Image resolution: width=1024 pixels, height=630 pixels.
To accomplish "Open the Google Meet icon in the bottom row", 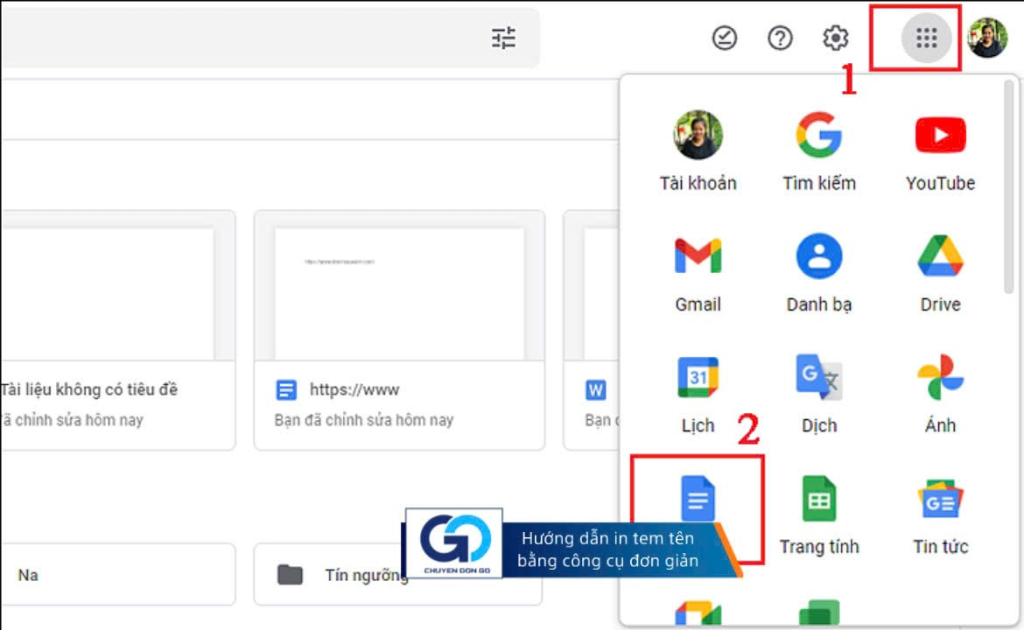I will (x=697, y=614).
